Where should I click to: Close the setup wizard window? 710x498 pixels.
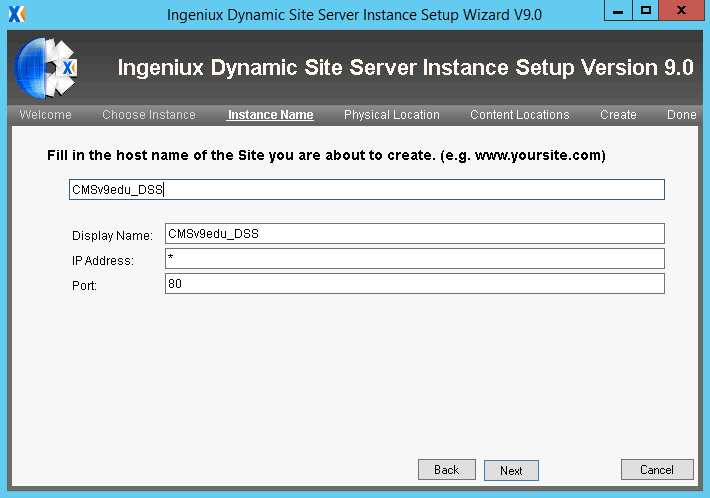tap(681, 10)
